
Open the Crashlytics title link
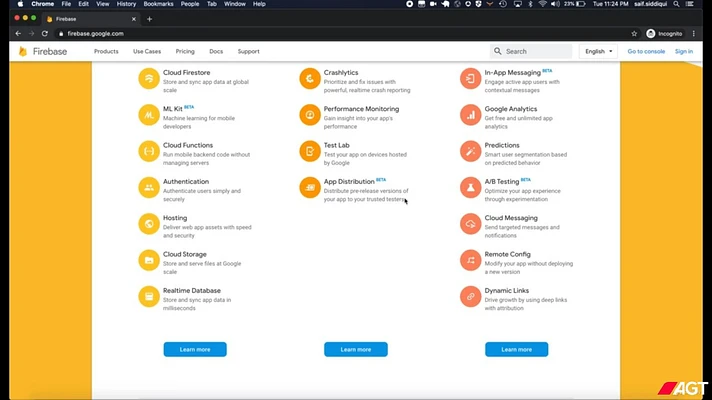[341, 73]
